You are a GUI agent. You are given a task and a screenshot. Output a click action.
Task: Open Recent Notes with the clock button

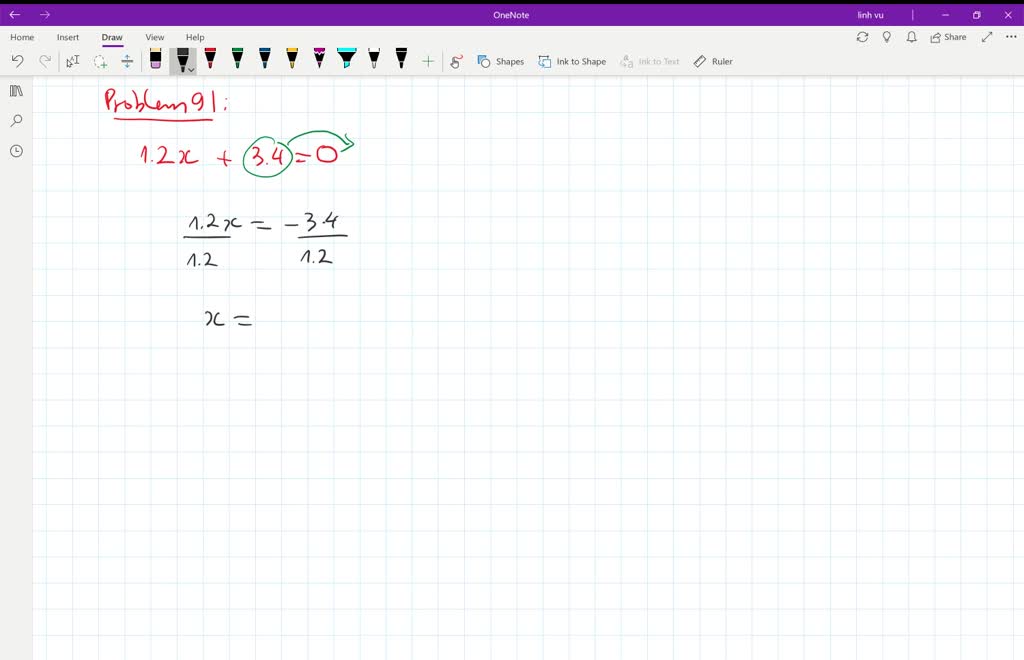(15, 150)
